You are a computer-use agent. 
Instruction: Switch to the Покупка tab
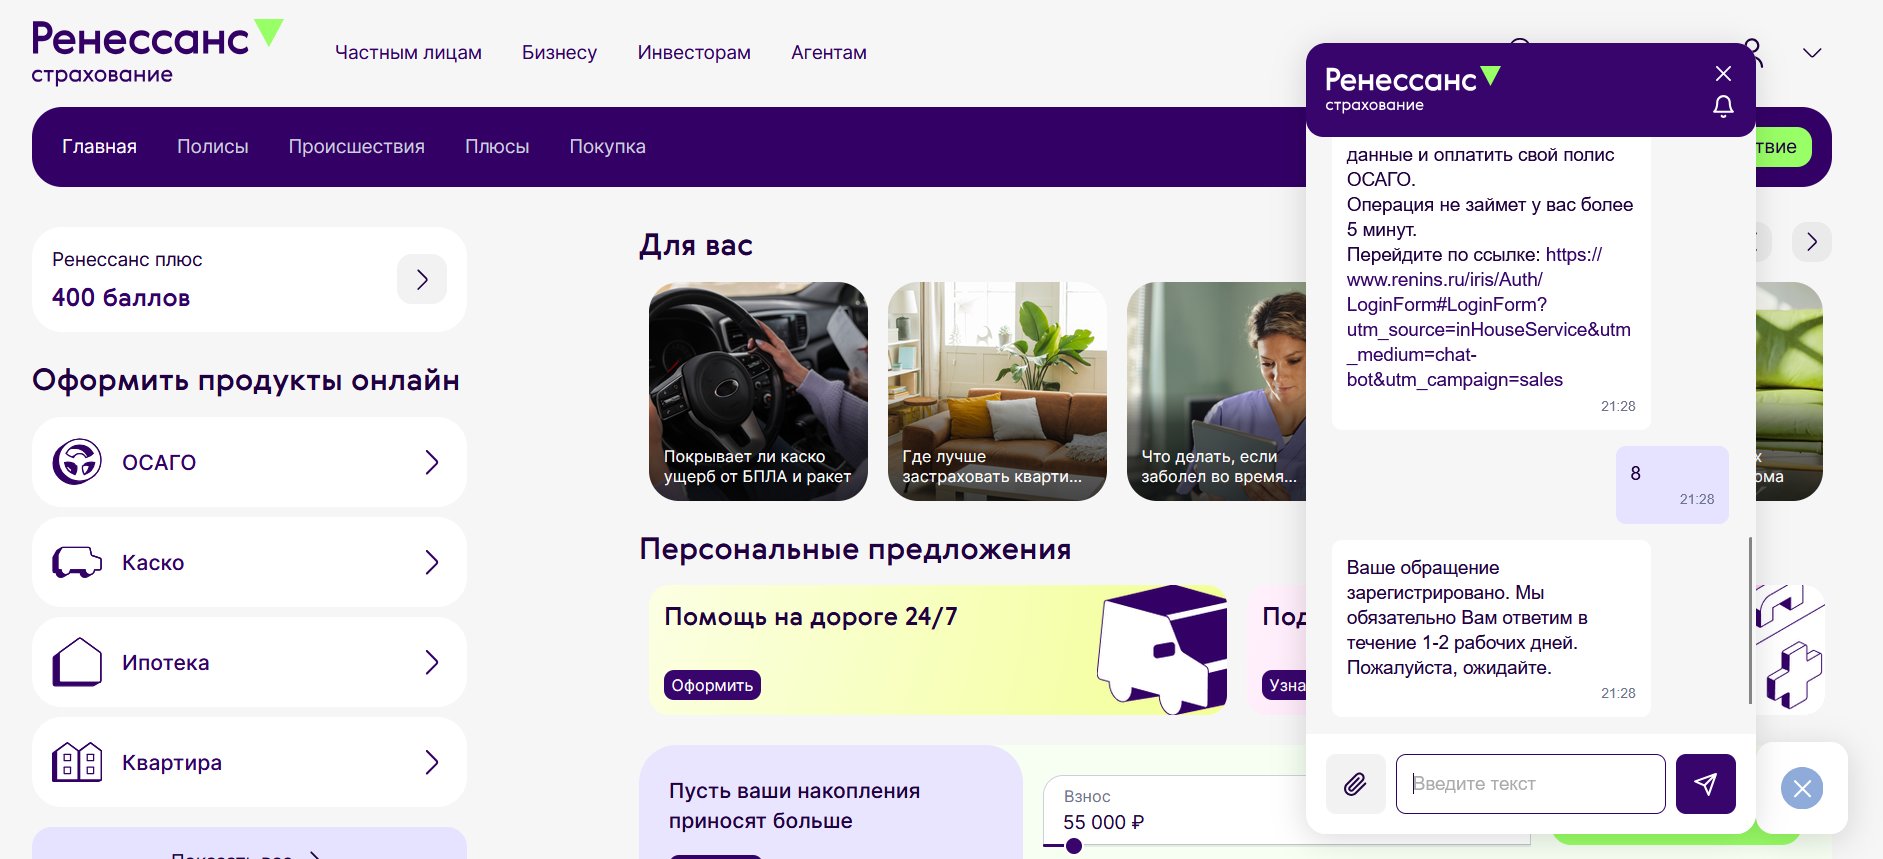pyautogui.click(x=608, y=146)
